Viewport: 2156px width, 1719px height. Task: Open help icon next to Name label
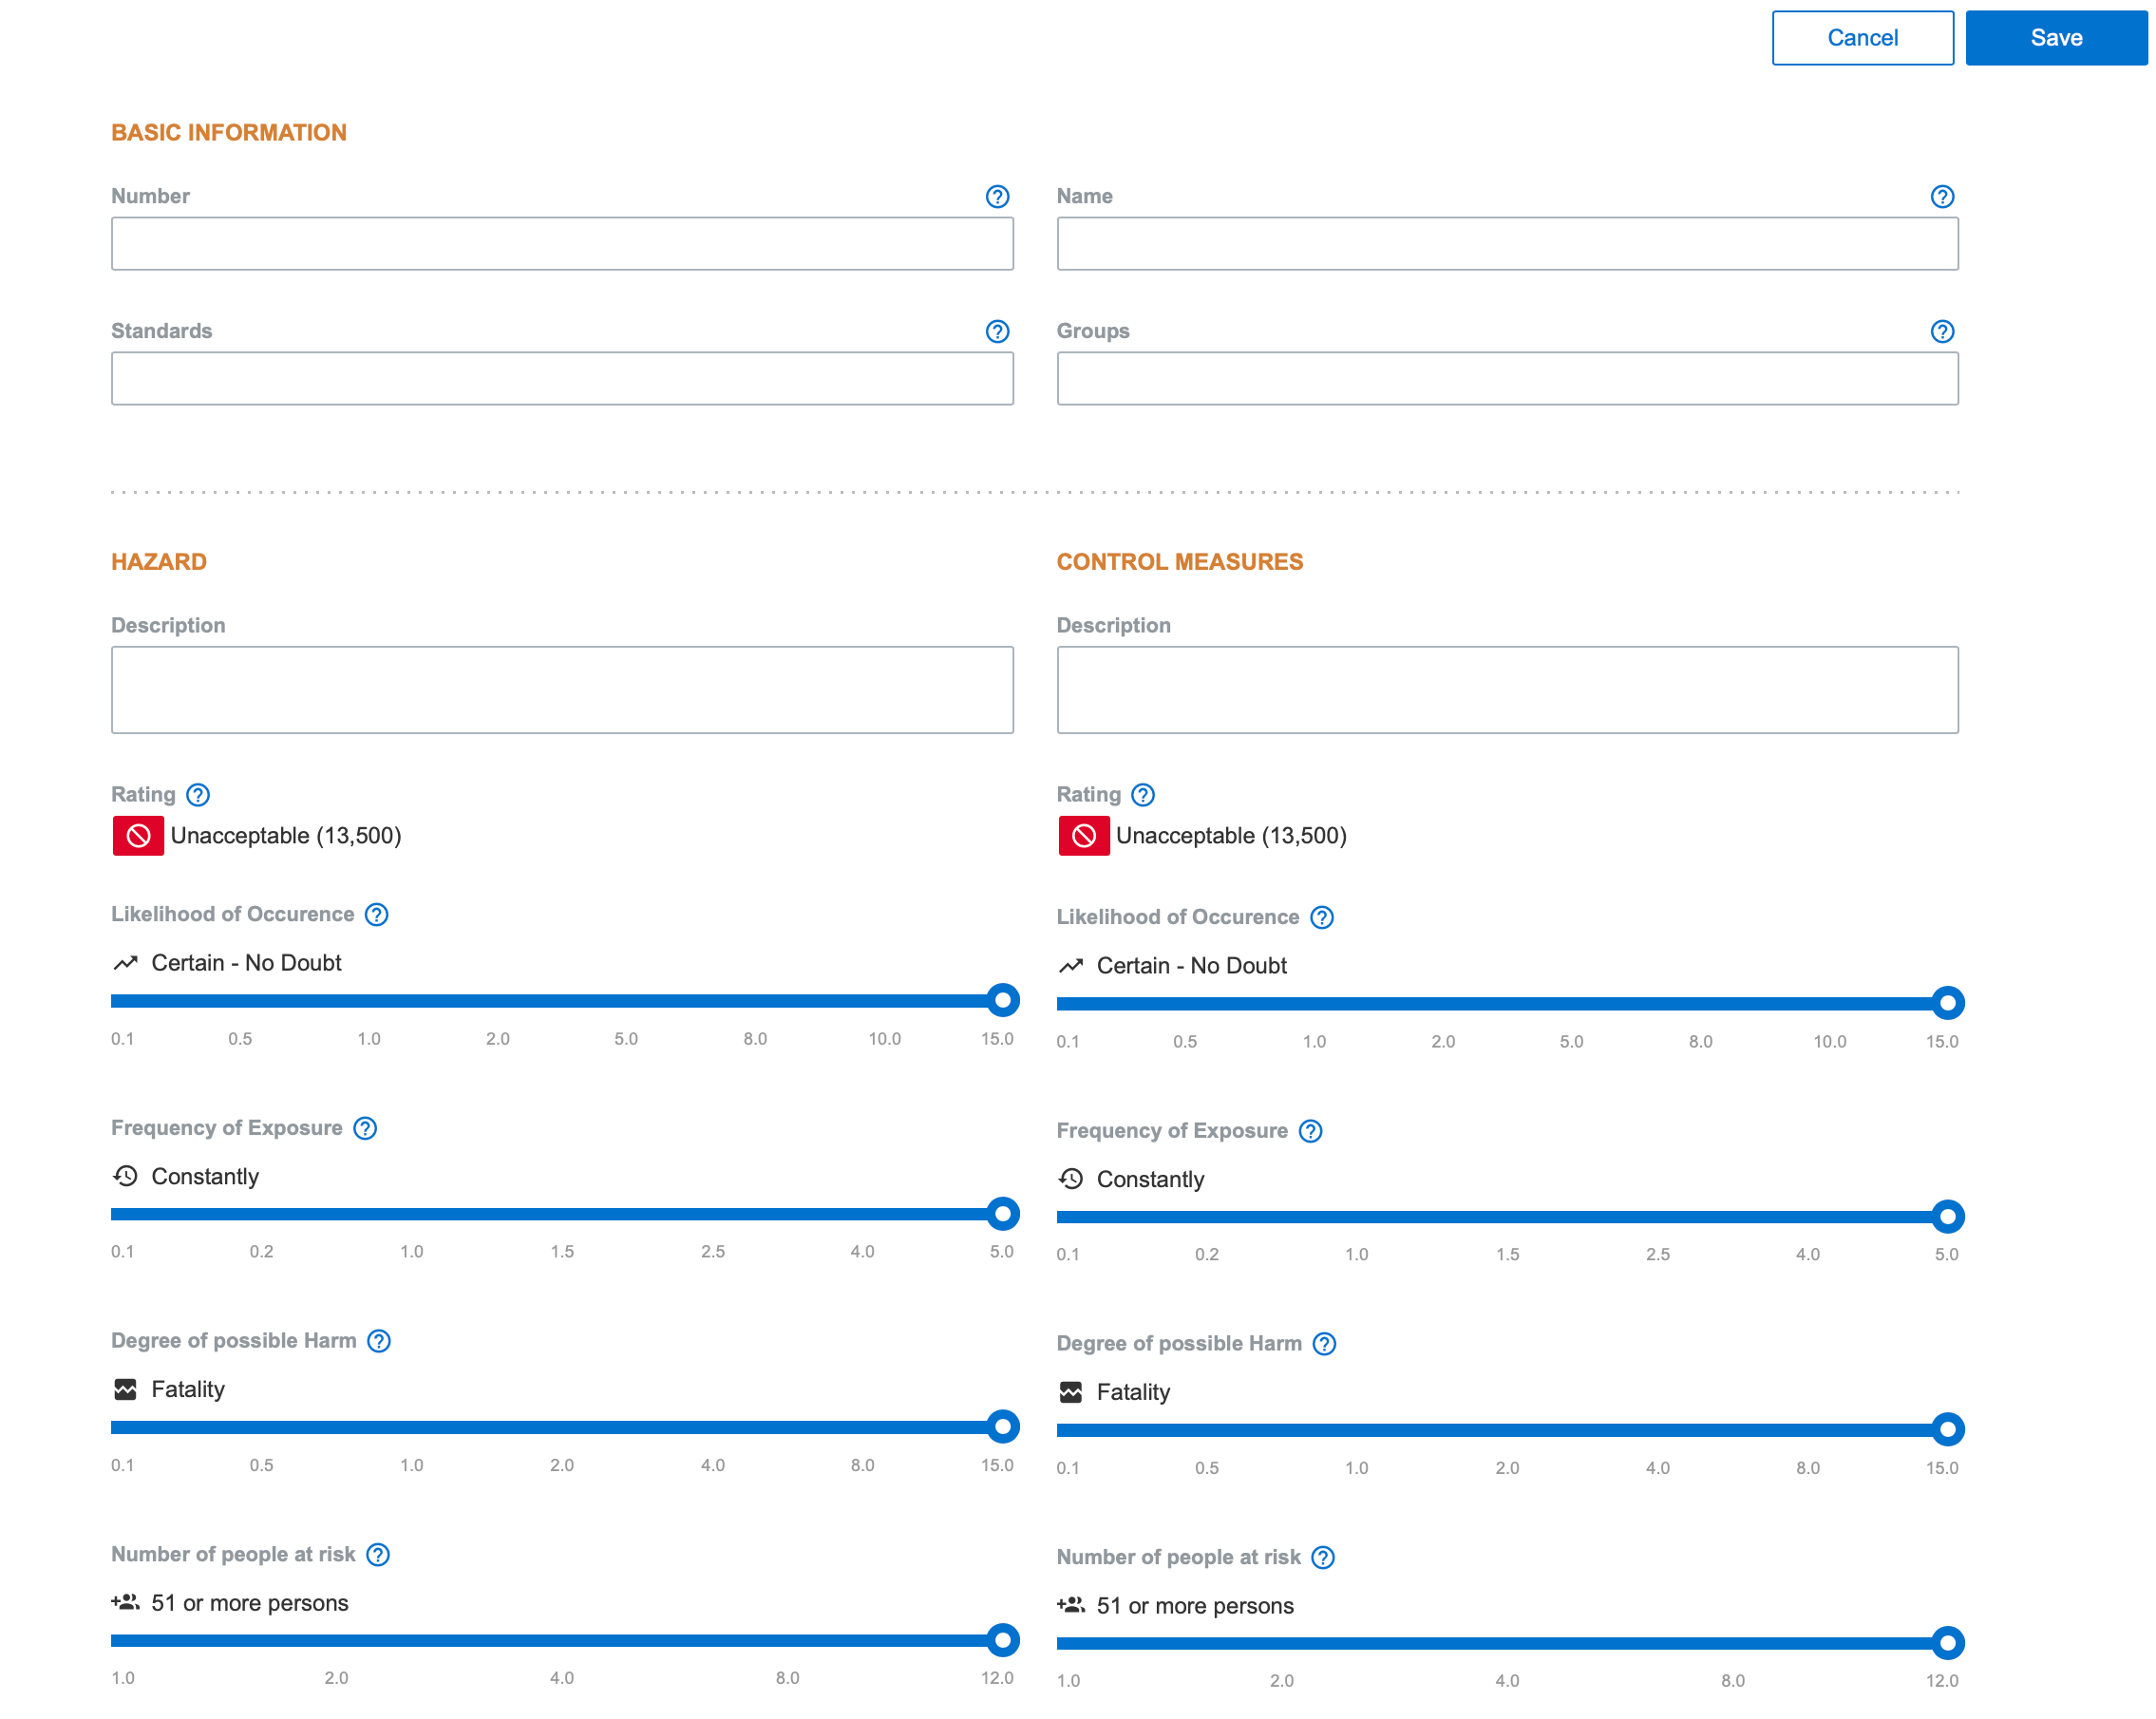coord(1941,196)
